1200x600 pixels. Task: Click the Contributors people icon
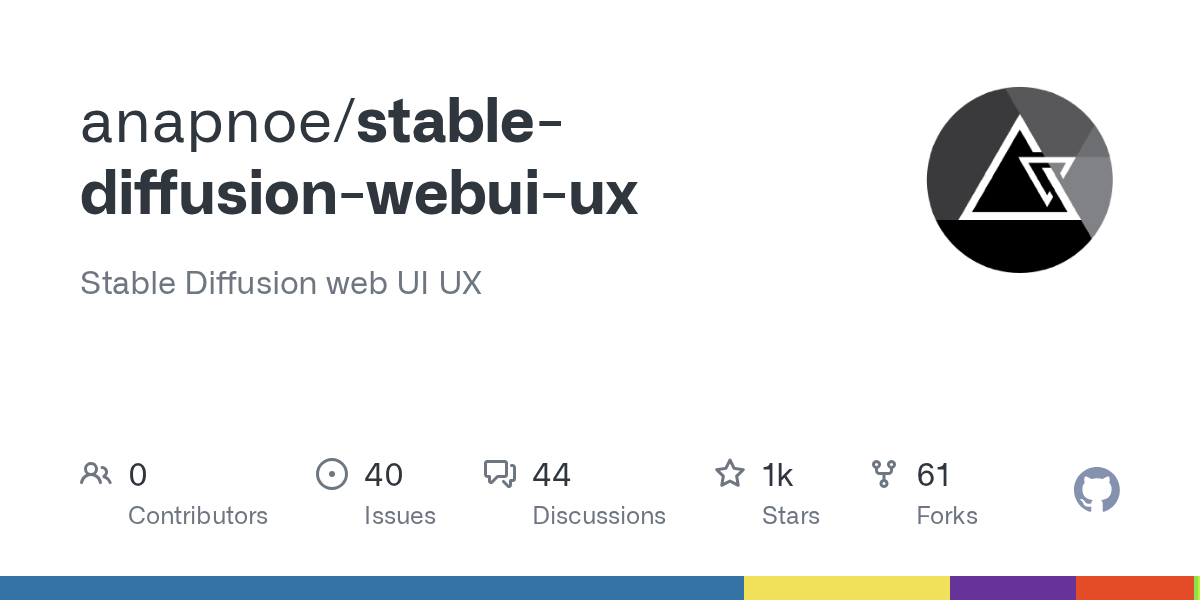[x=96, y=474]
